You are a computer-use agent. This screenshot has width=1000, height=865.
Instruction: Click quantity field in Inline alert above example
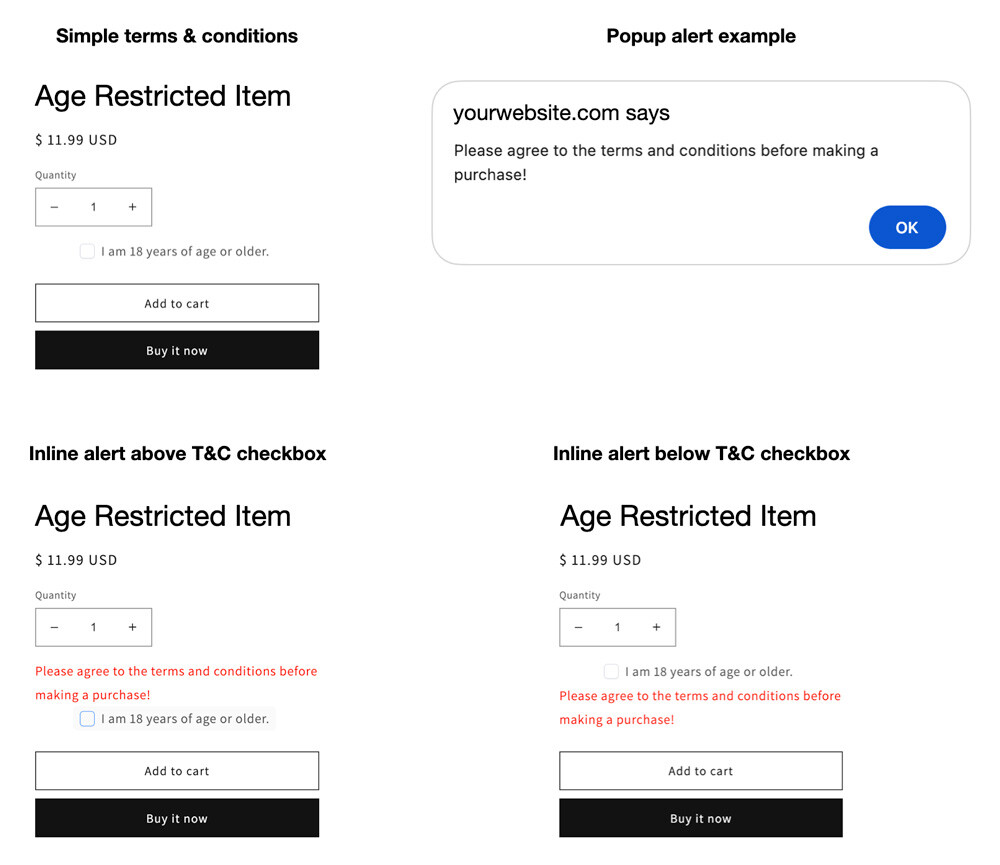(x=93, y=627)
